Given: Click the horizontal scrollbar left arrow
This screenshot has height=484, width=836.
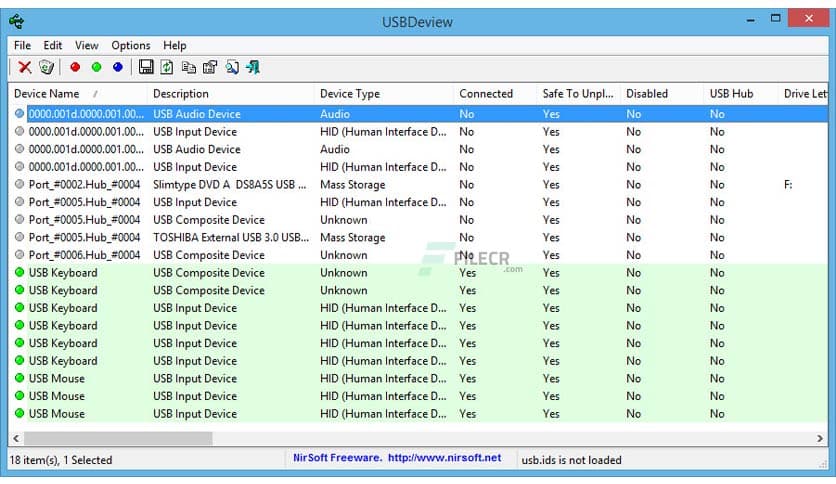Looking at the screenshot, I should point(16,438).
